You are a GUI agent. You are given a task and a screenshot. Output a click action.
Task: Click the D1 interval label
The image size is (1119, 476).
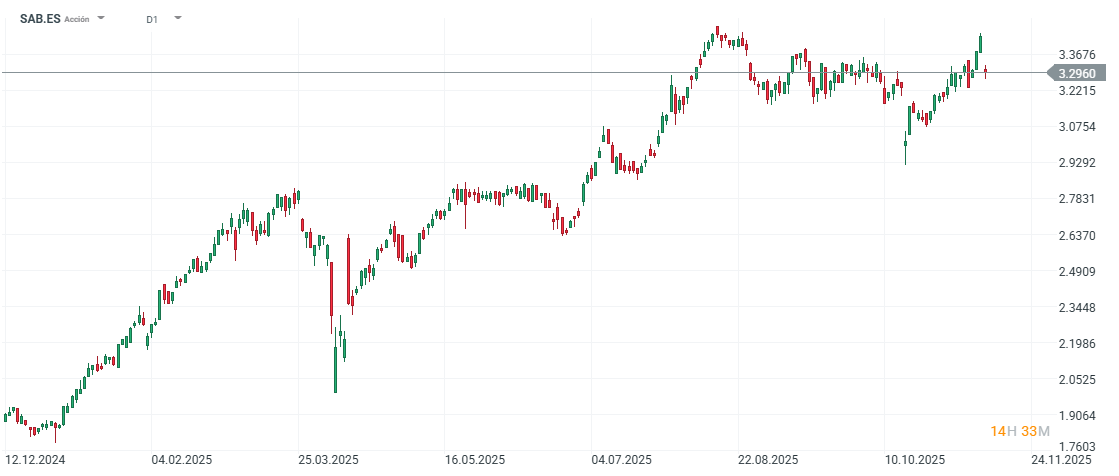click(x=152, y=19)
